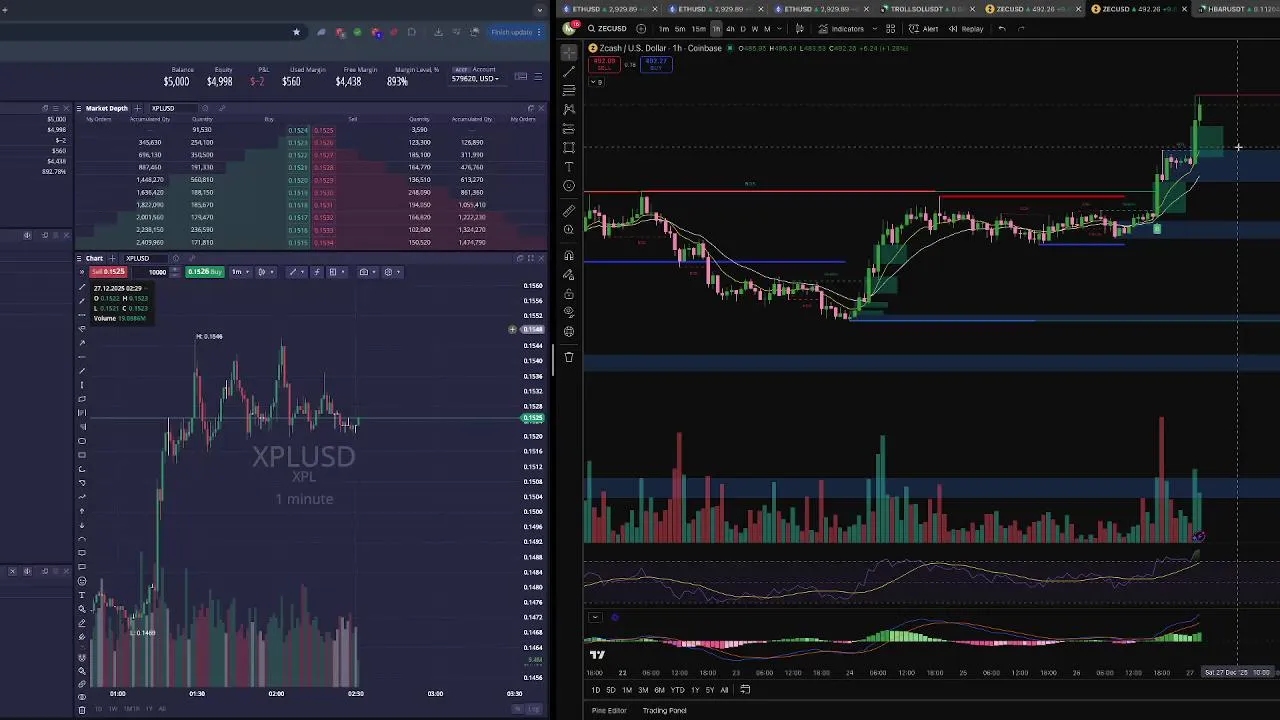The width and height of the screenshot is (1280, 720).
Task: Select the text annotation tool in TradingView
Action: click(x=569, y=166)
